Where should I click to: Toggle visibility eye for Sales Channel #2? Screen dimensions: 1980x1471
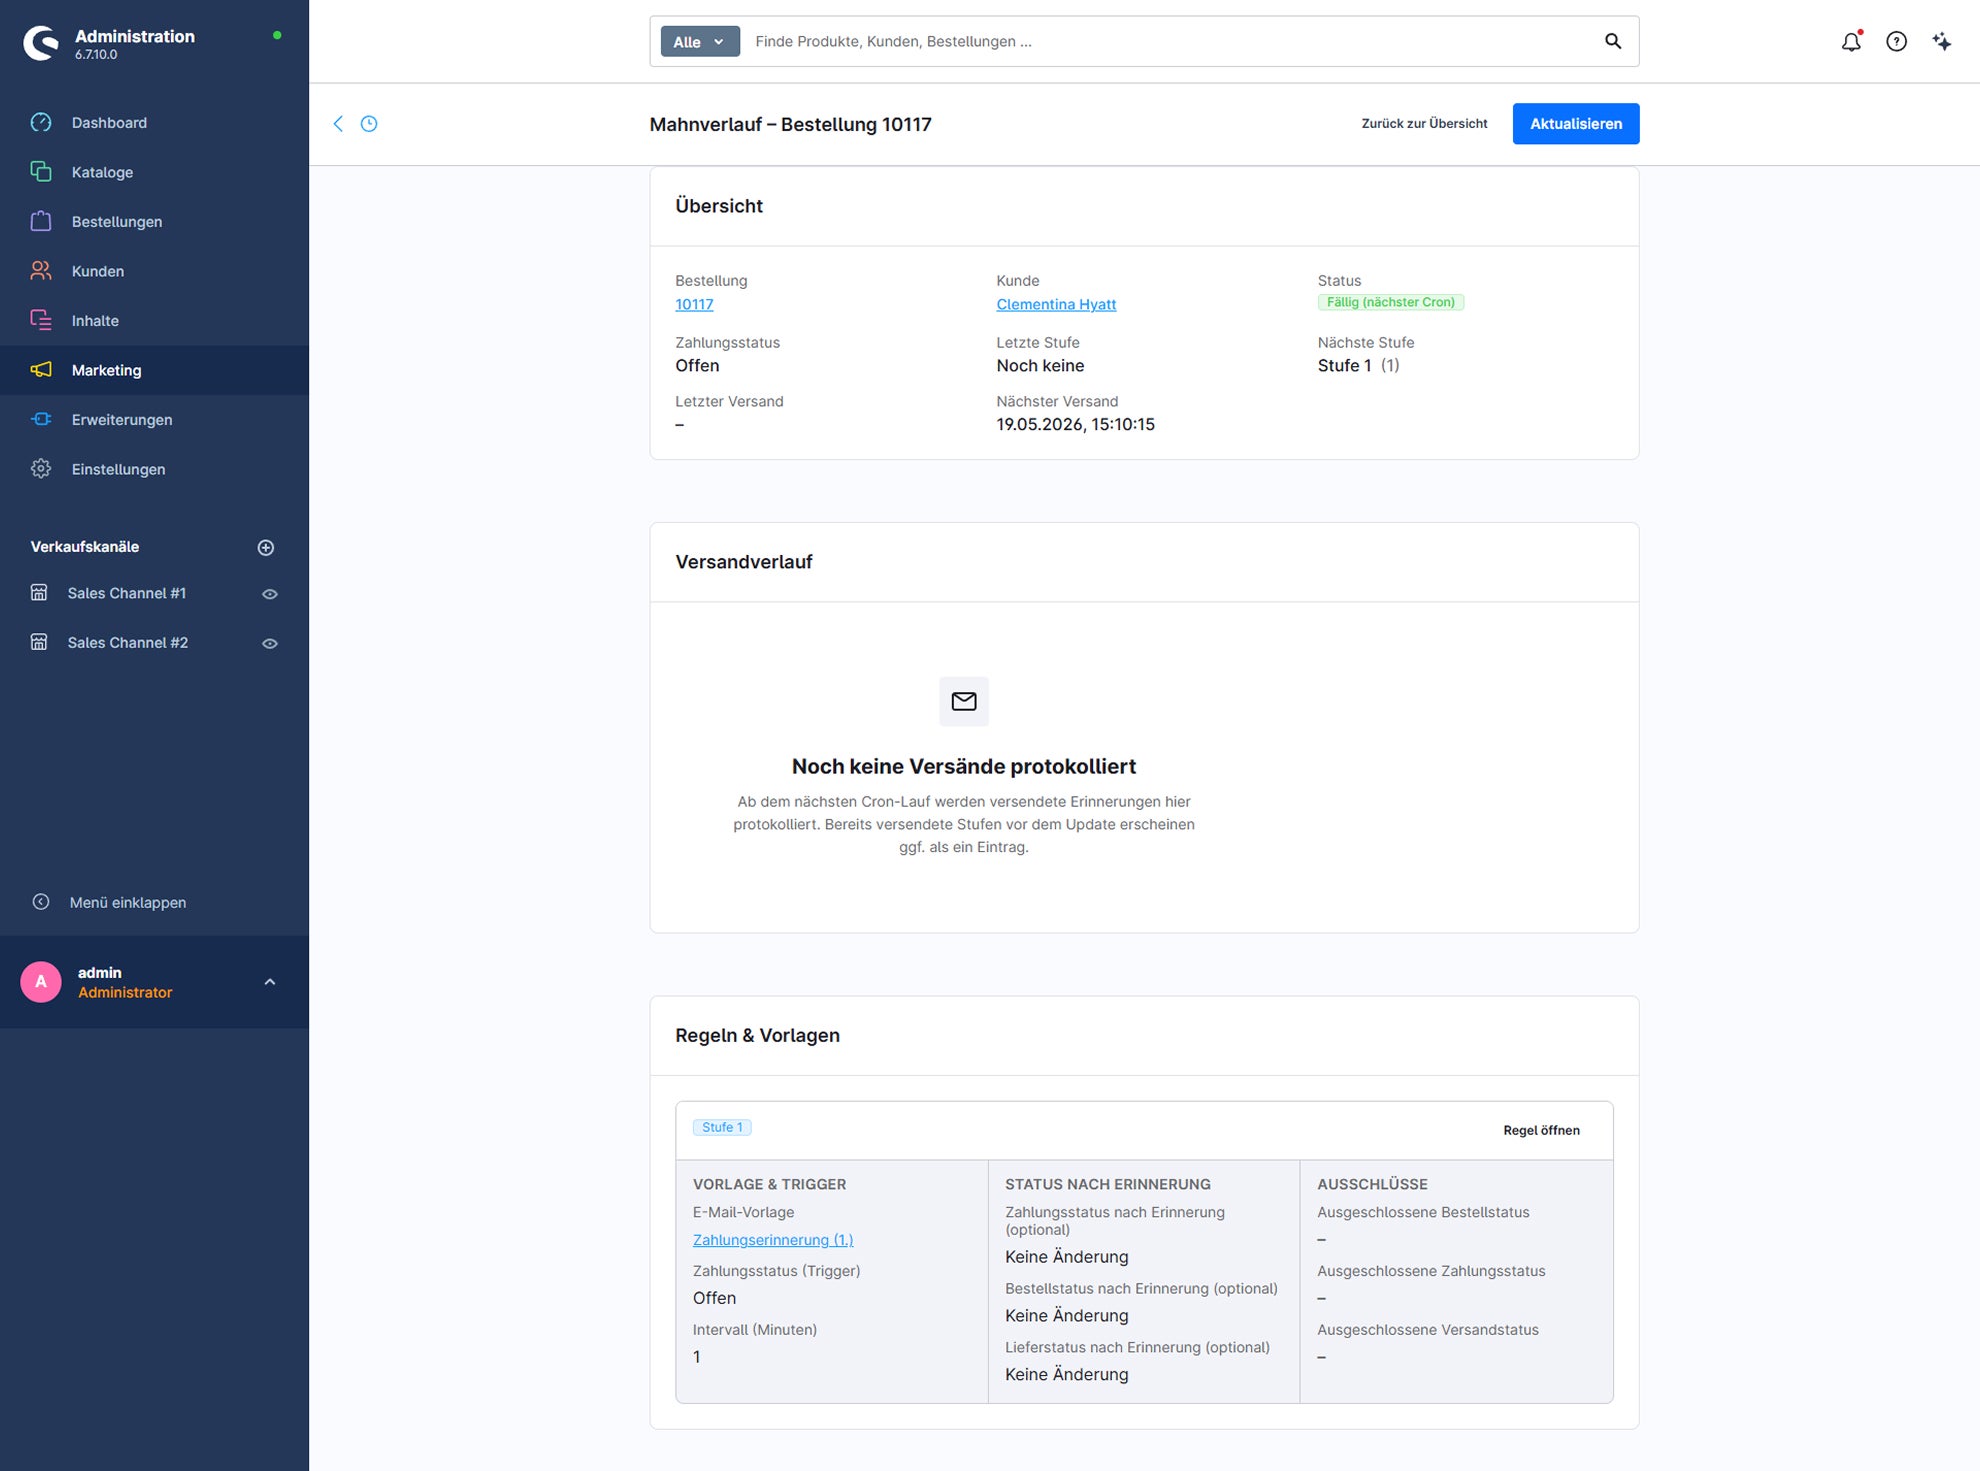pos(270,643)
